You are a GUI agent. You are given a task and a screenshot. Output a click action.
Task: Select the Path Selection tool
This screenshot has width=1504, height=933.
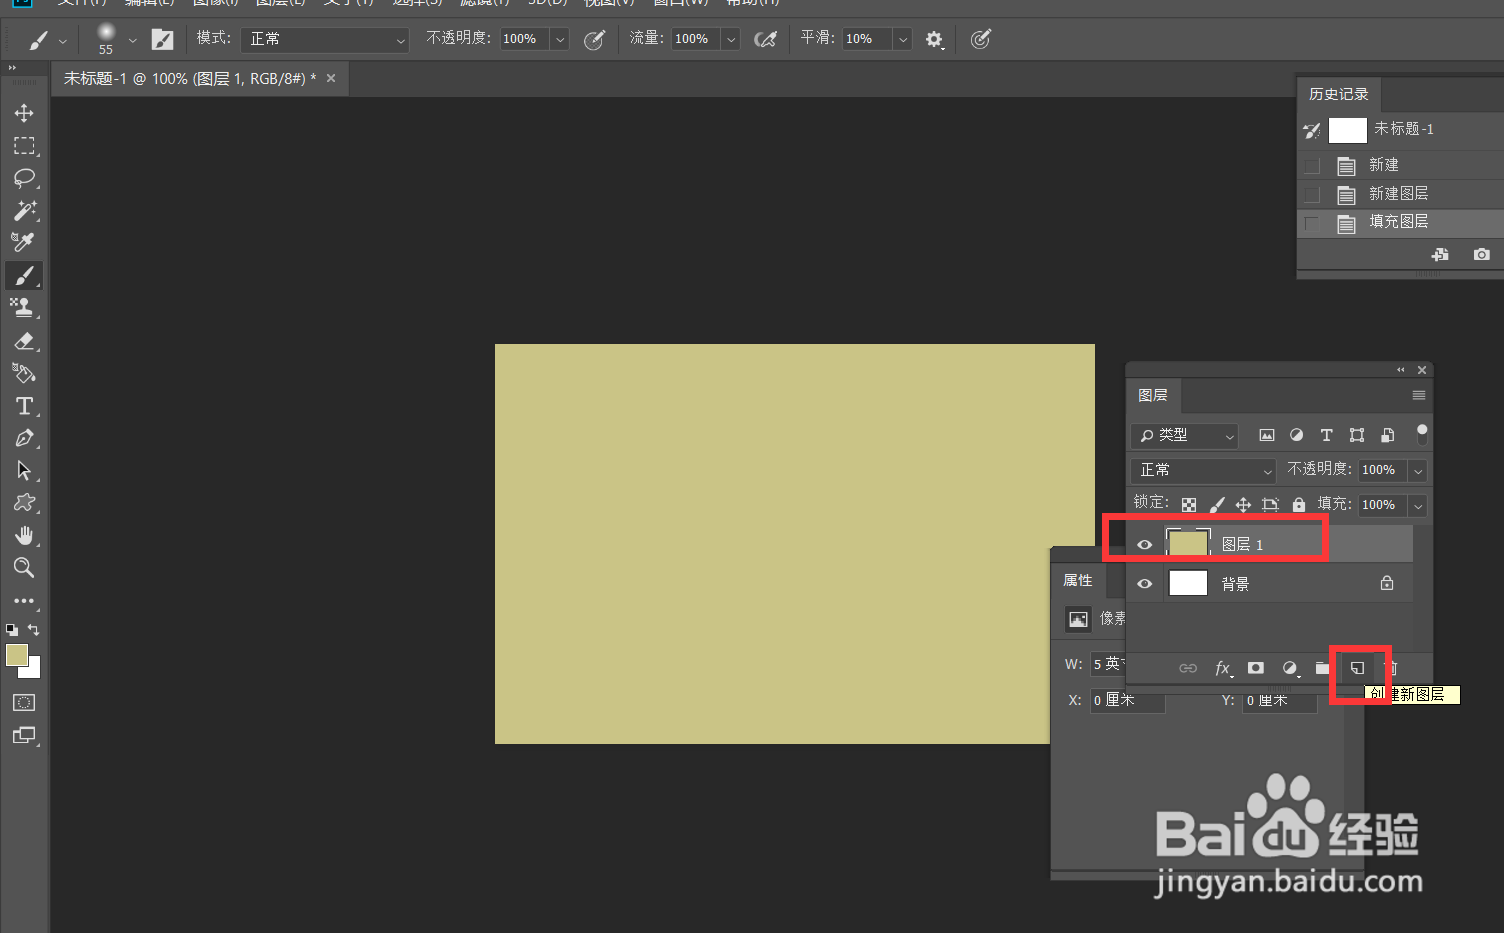point(24,470)
